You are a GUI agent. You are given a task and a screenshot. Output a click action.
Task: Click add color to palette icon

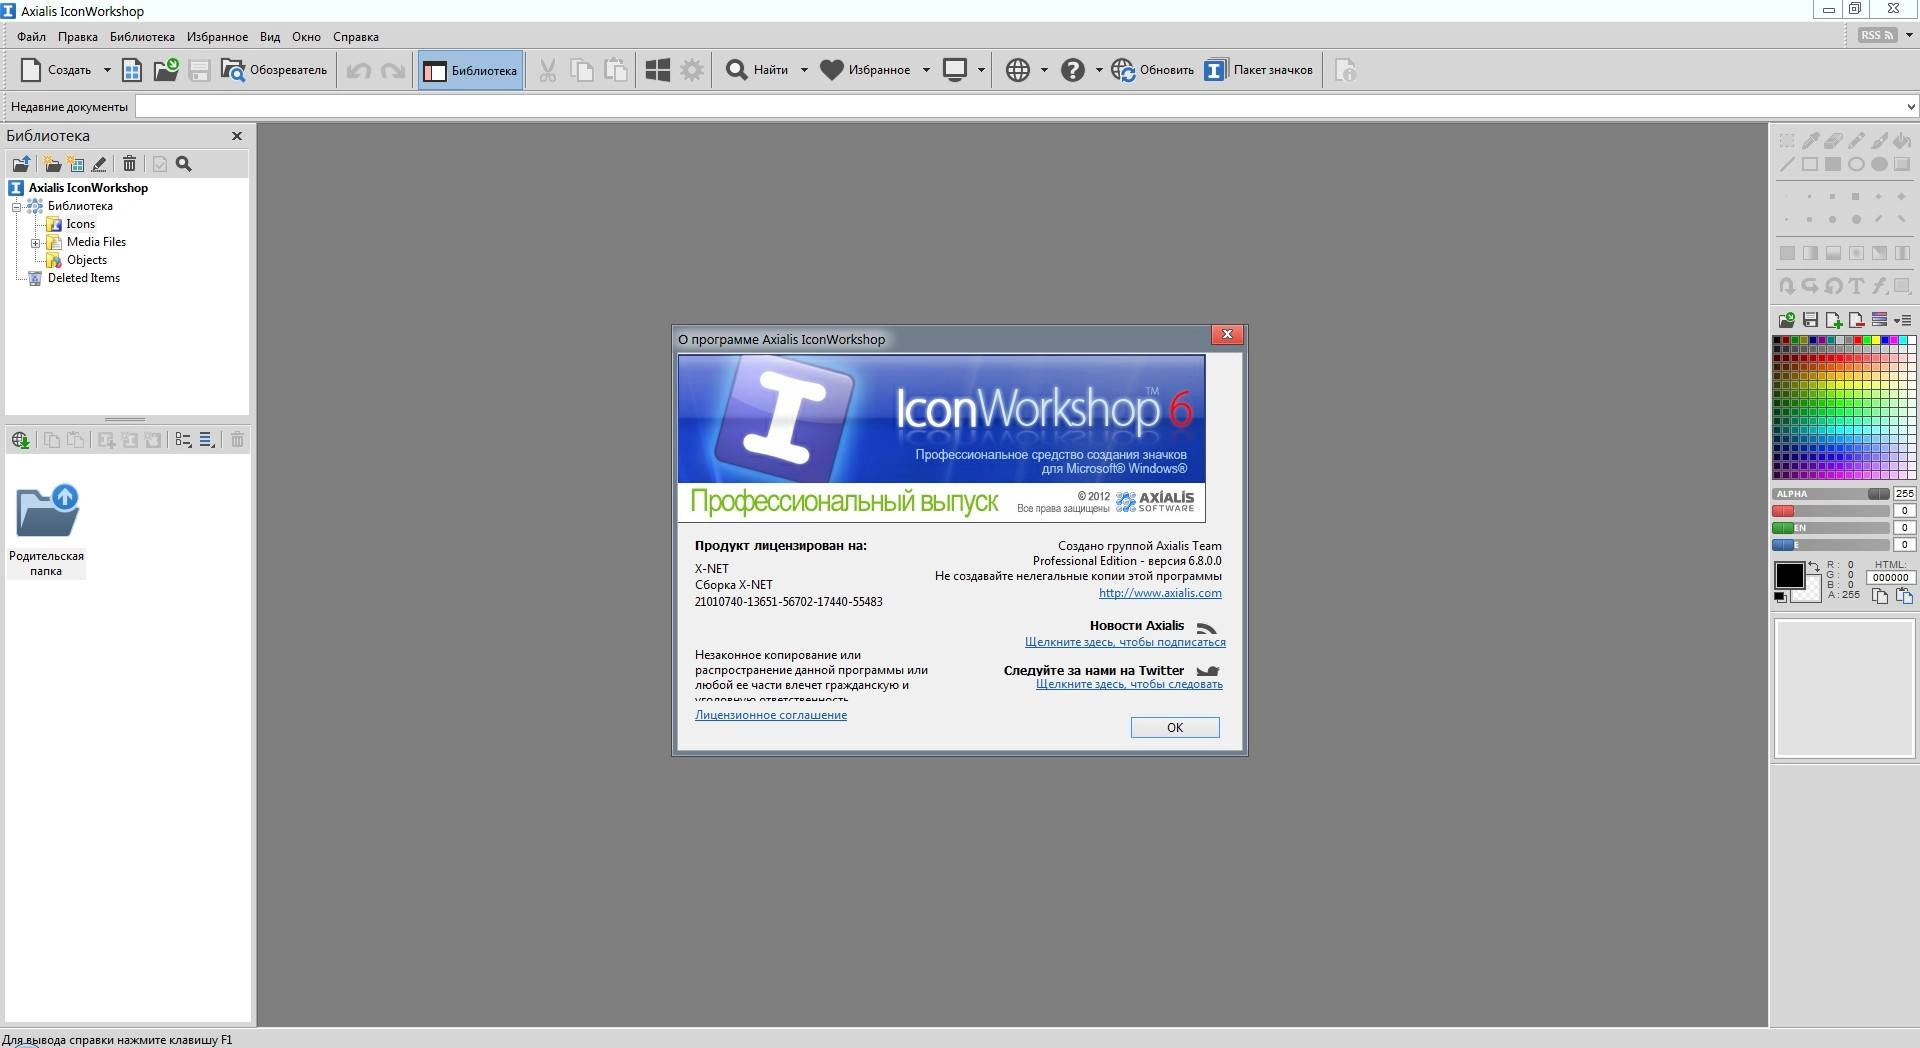coord(1833,320)
